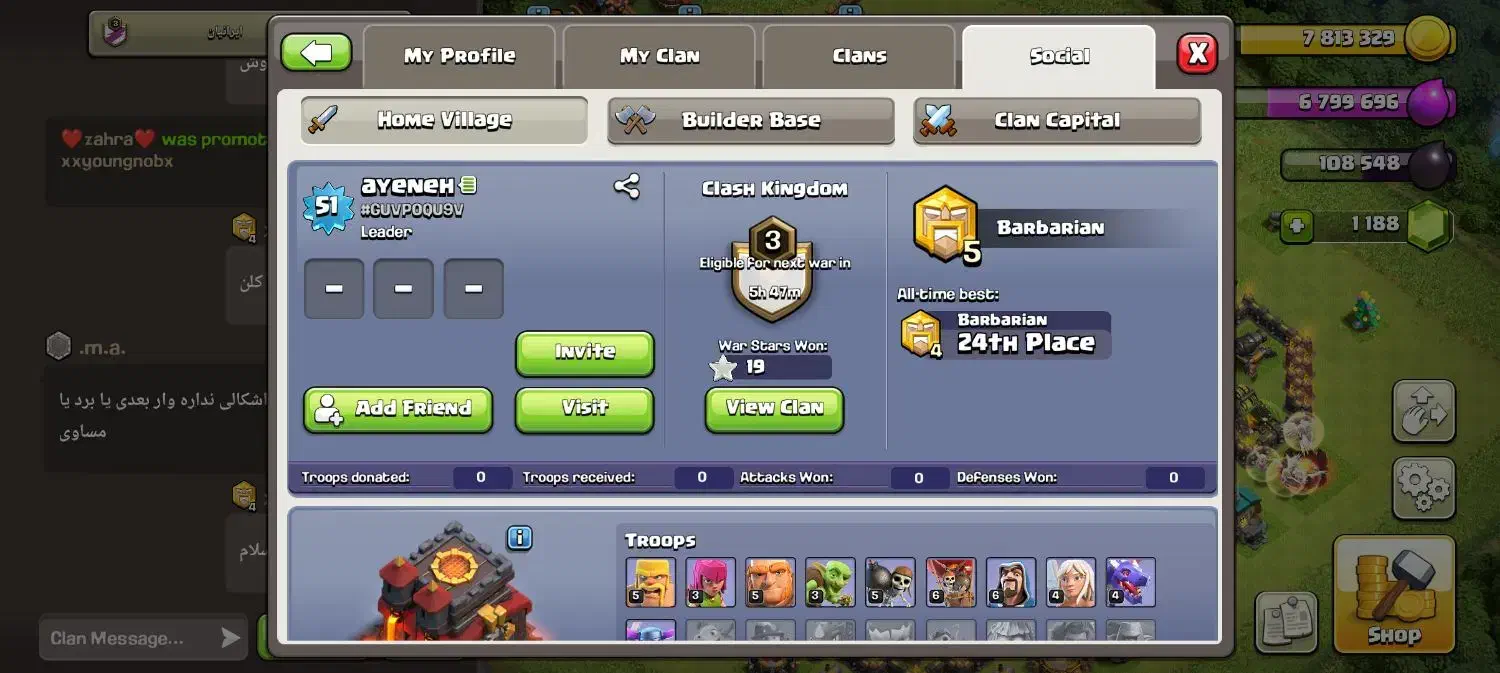1500x673 pixels.
Task: Open the settings gear button
Action: tap(1423, 488)
